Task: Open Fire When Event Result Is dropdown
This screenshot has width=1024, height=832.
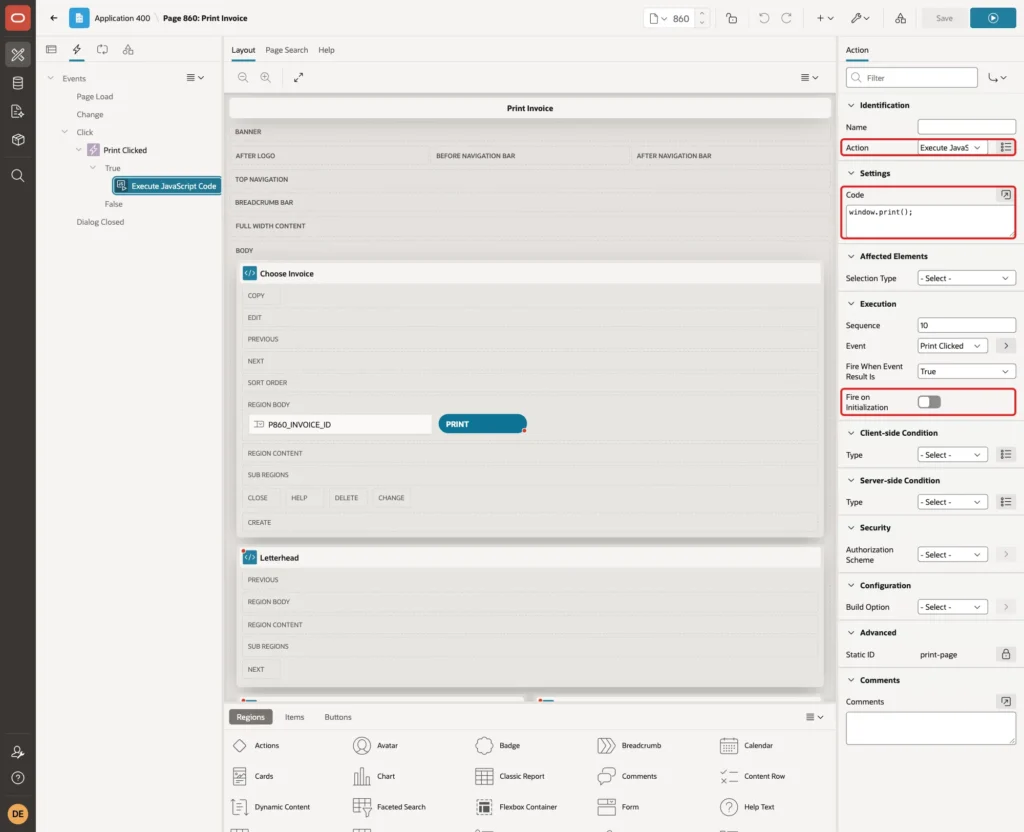Action: point(966,372)
